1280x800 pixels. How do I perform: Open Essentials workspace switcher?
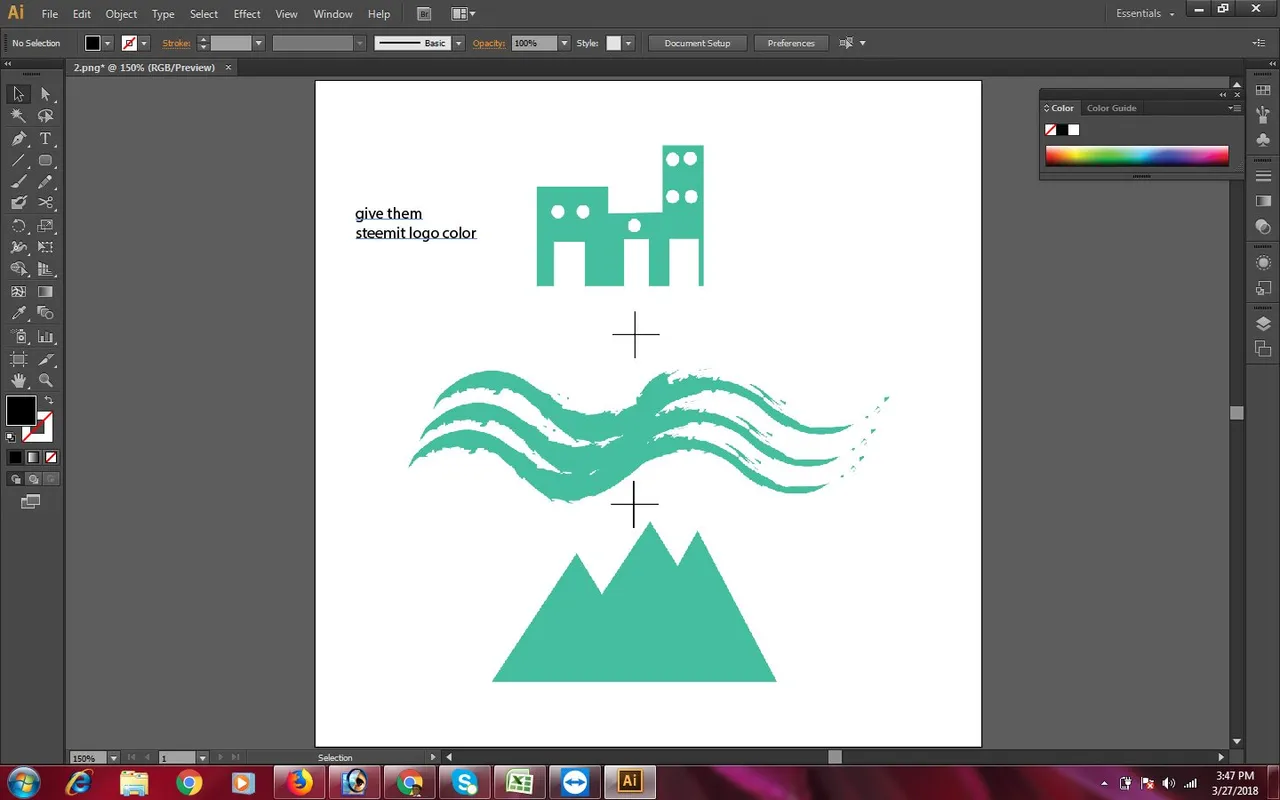[x=1145, y=14]
